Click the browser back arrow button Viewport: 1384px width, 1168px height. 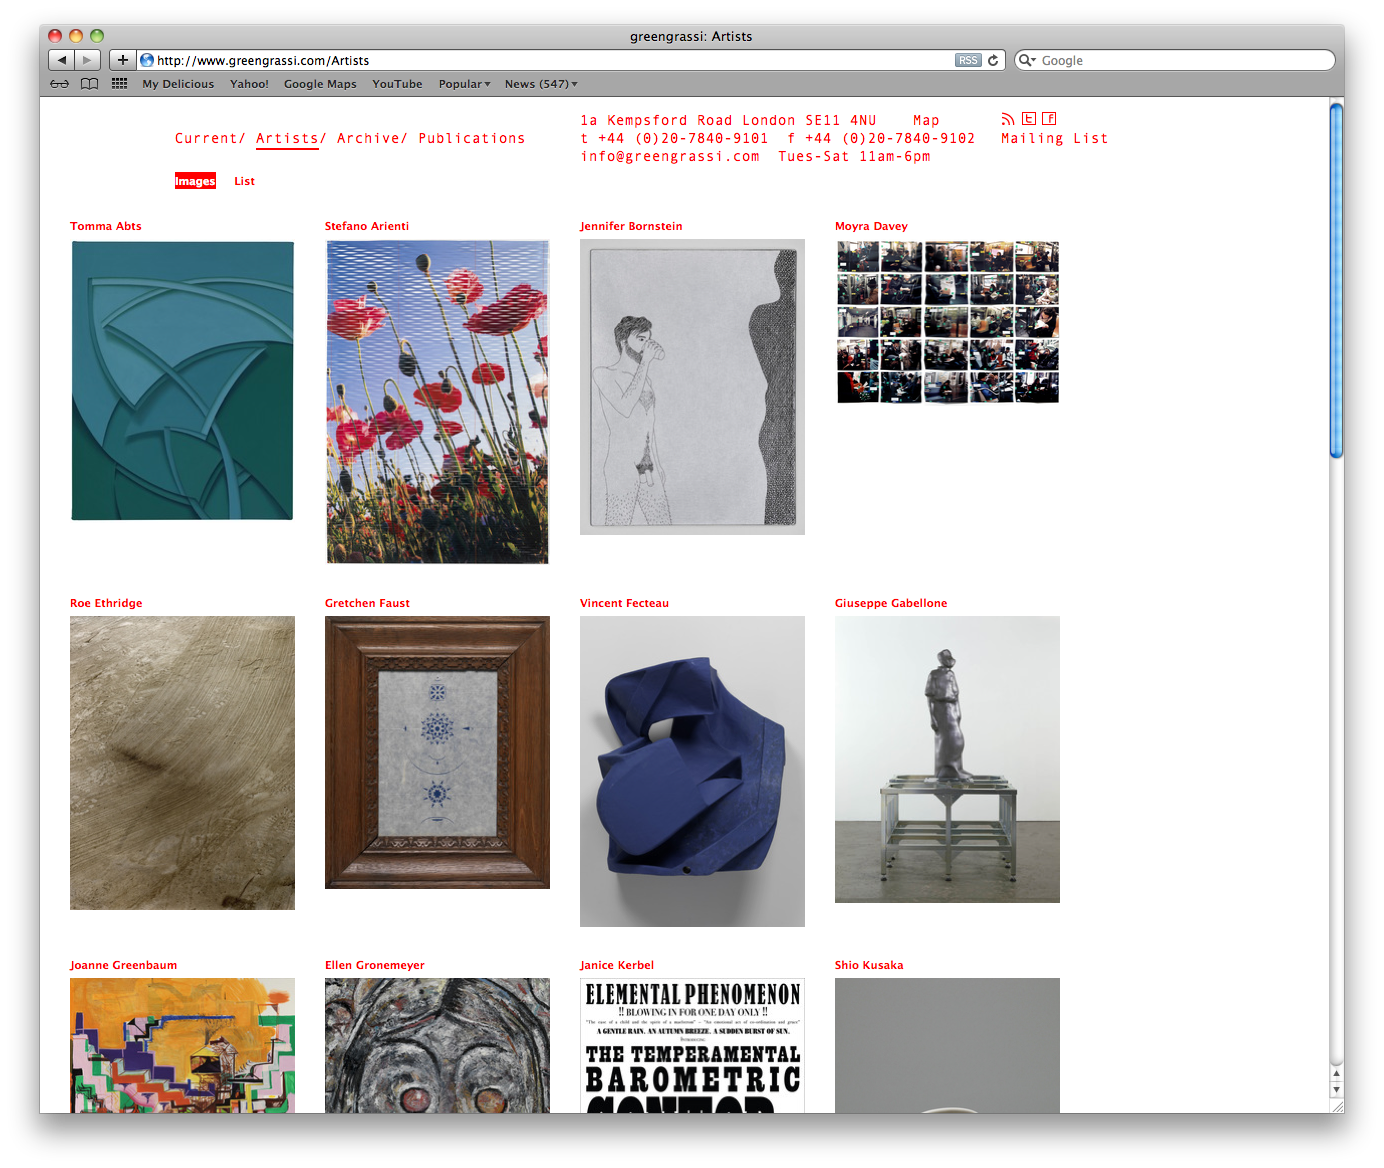coord(62,60)
